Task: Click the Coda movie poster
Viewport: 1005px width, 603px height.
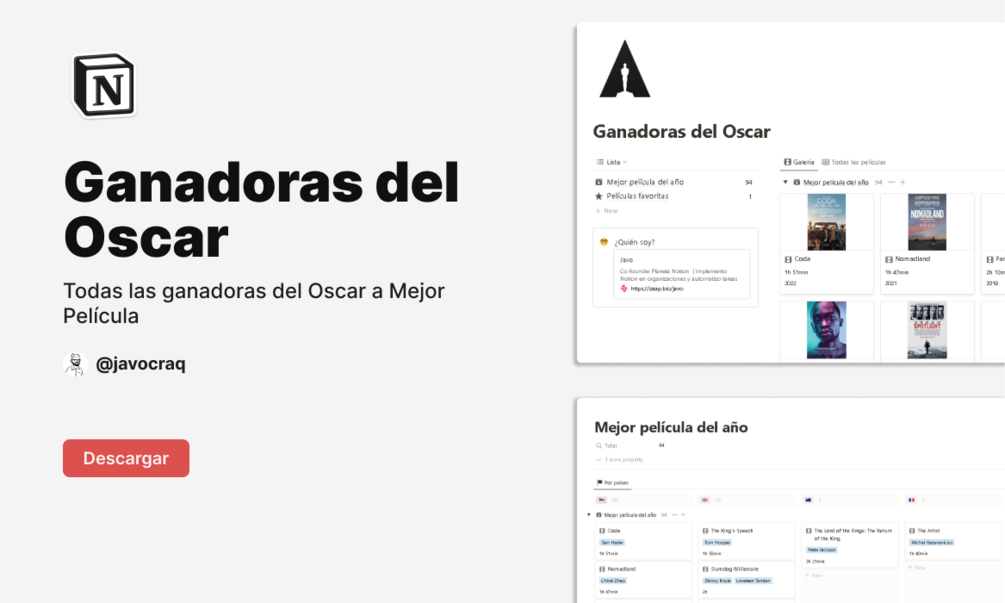Action: (x=826, y=222)
